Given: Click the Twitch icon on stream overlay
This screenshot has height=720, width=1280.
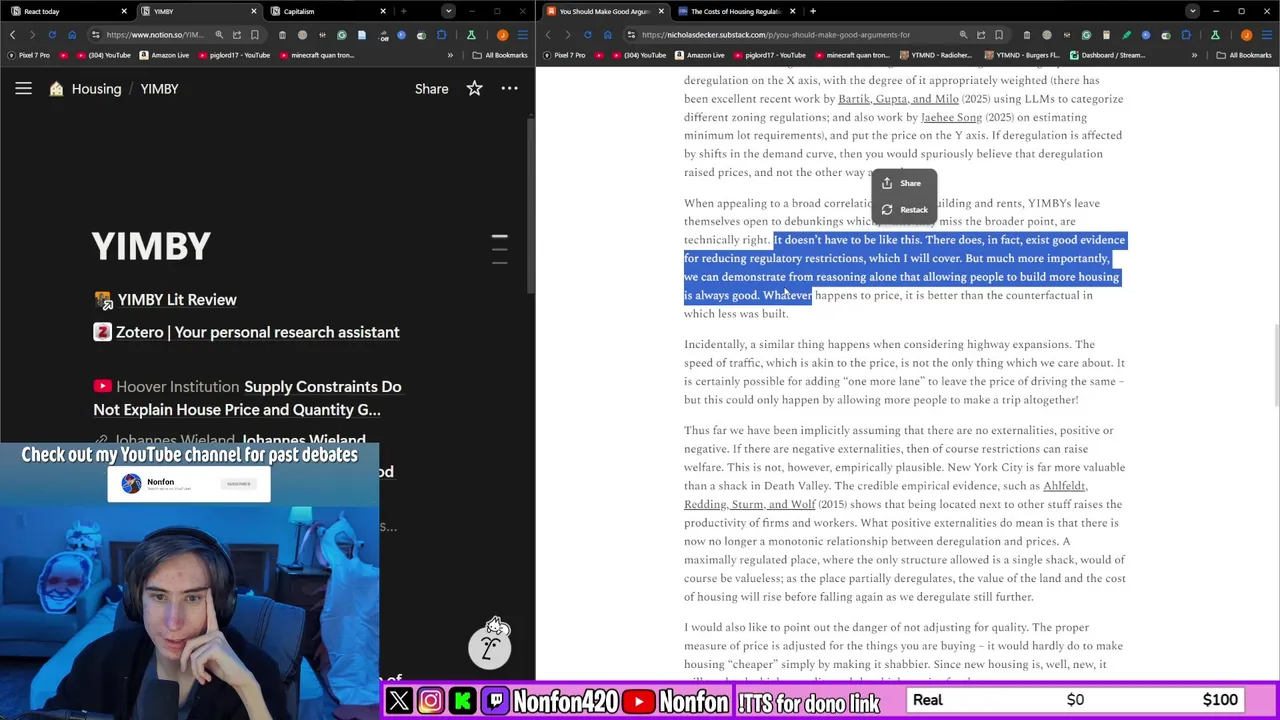Looking at the screenshot, I should [495, 701].
